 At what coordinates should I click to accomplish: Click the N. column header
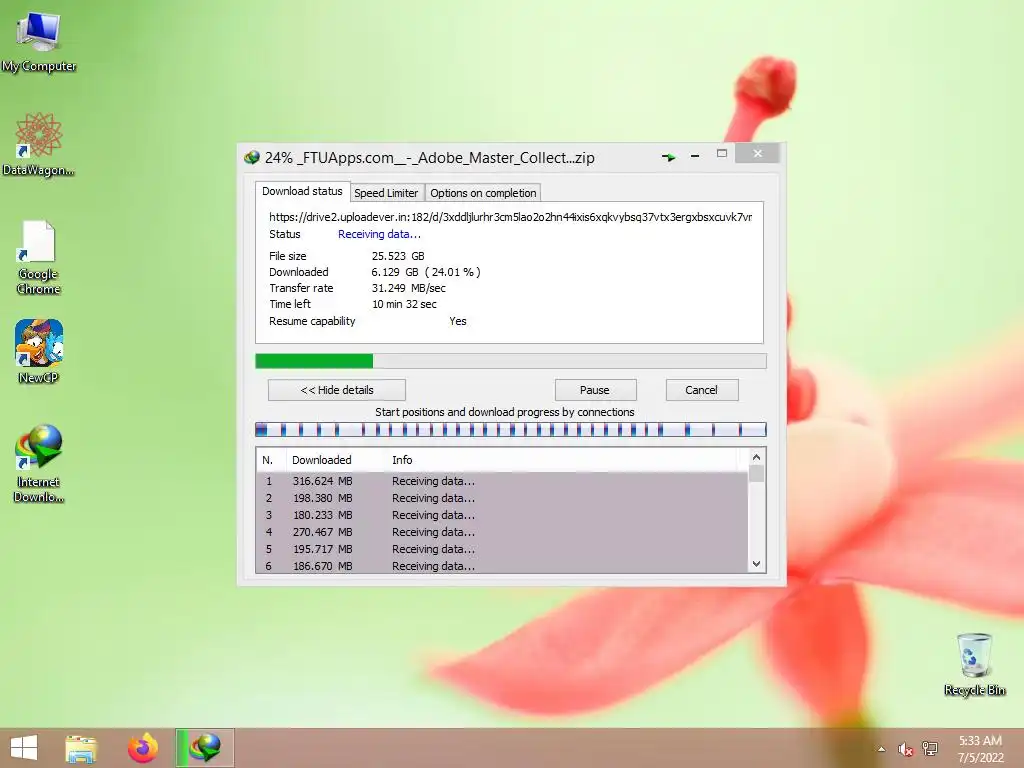click(x=271, y=460)
